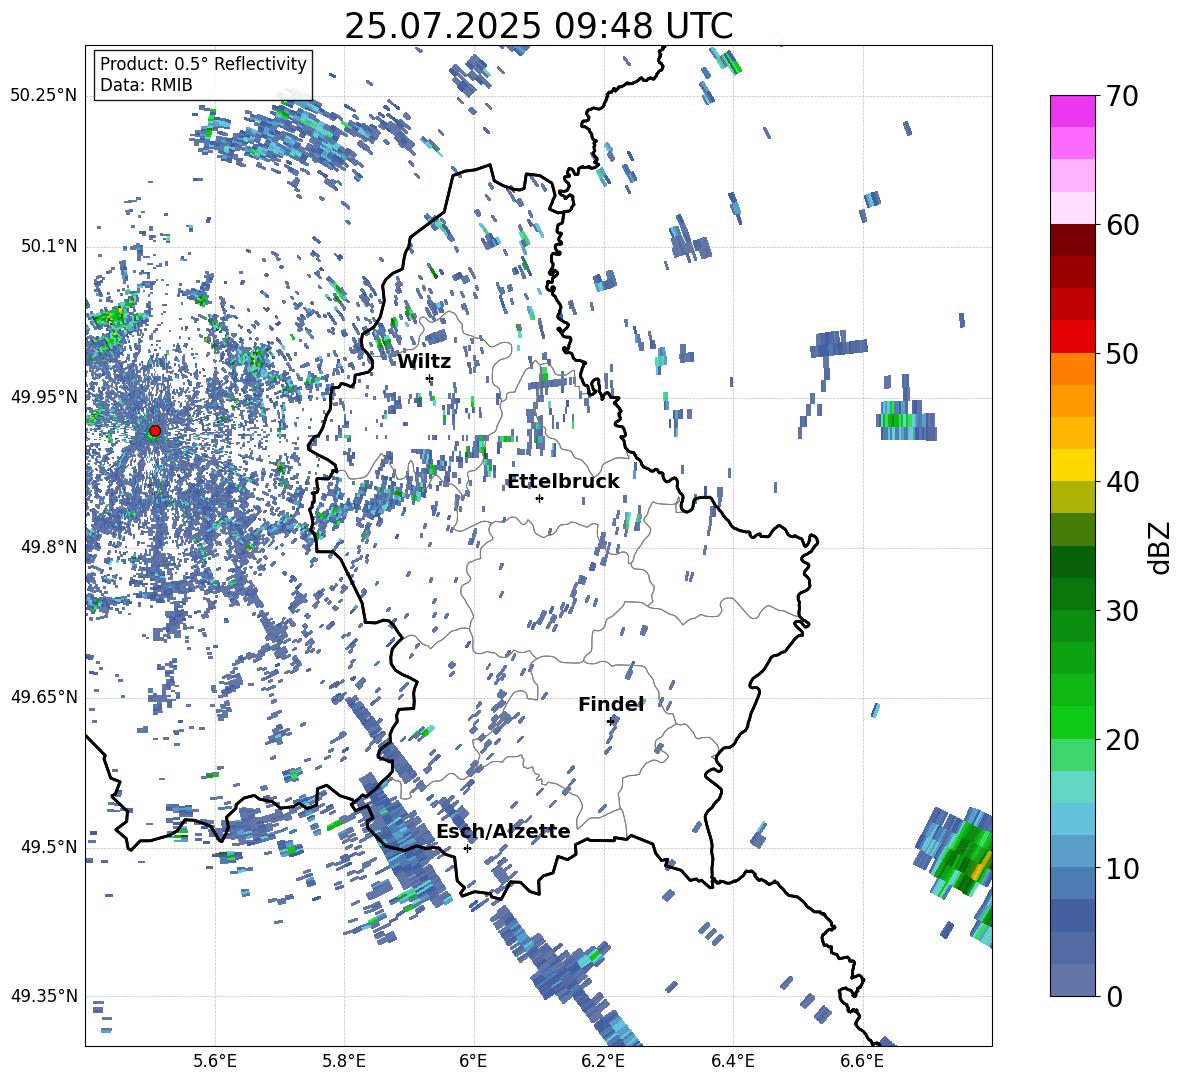Click the 49.35°N latitude label

point(44,996)
